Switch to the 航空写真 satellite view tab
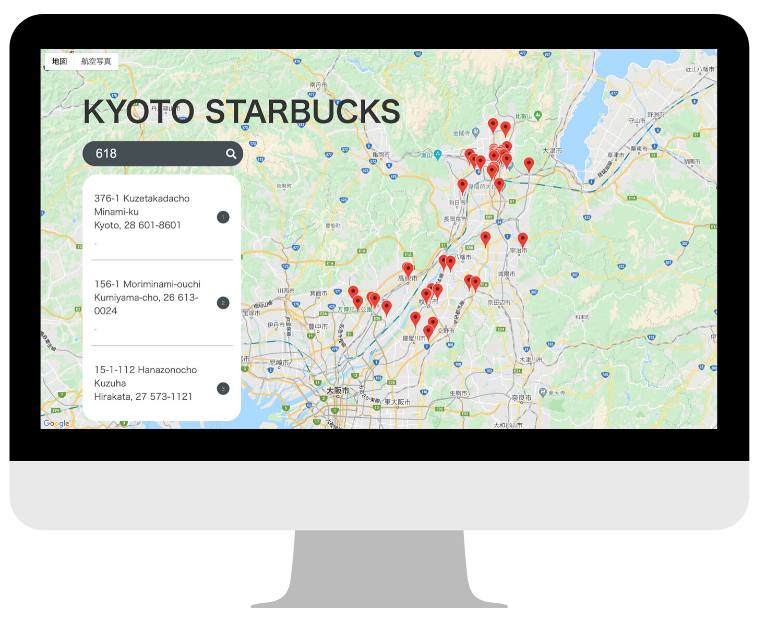This screenshot has height=624, width=762. (96, 61)
